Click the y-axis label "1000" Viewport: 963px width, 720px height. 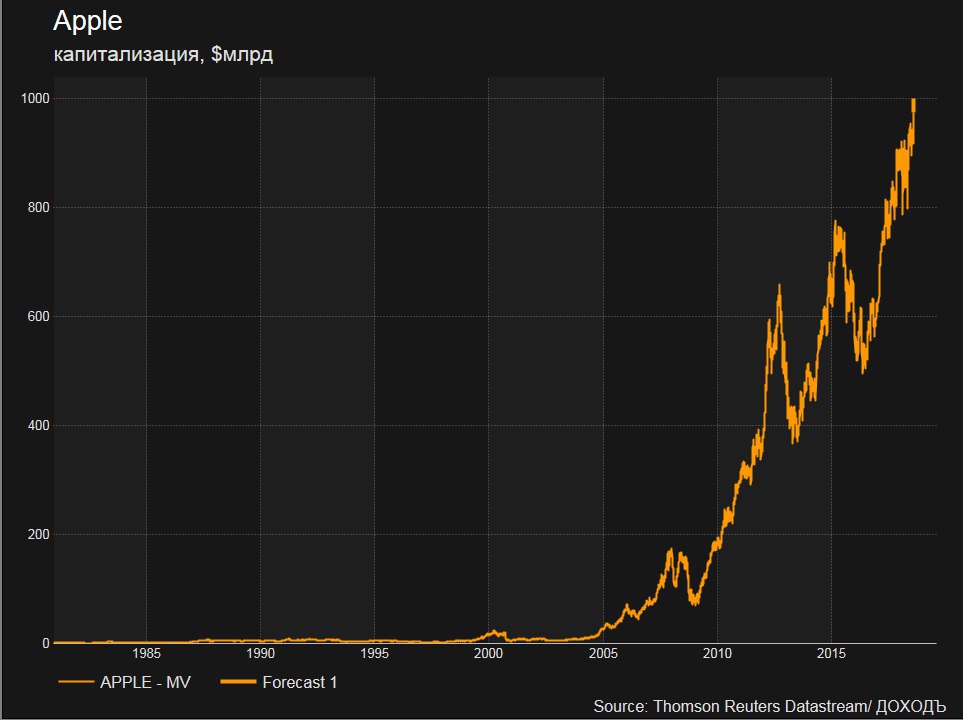(35, 98)
